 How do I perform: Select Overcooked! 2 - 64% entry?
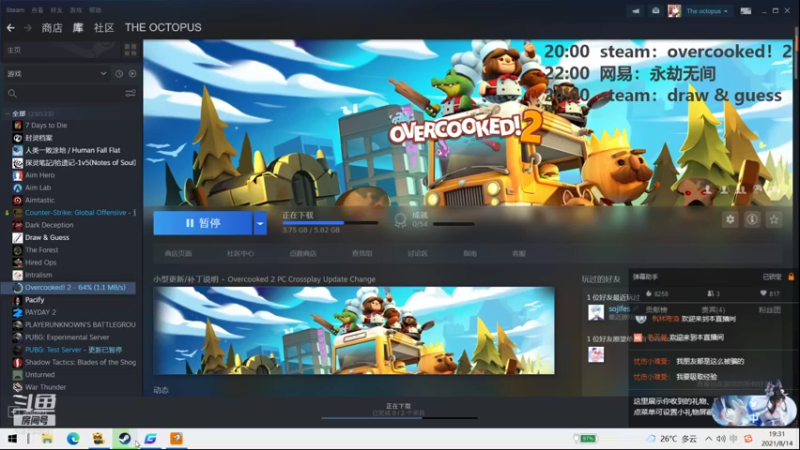(x=69, y=287)
